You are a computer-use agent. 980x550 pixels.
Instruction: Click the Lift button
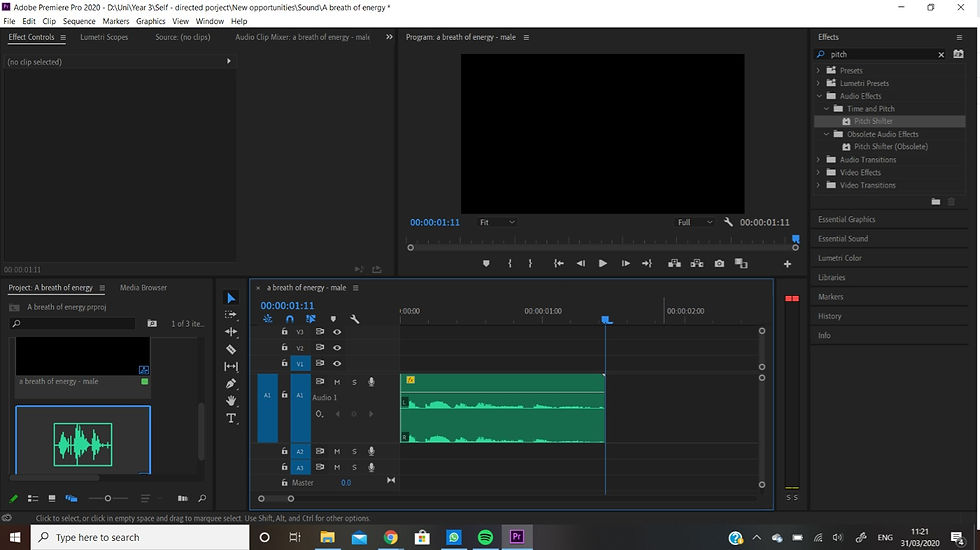pos(674,264)
